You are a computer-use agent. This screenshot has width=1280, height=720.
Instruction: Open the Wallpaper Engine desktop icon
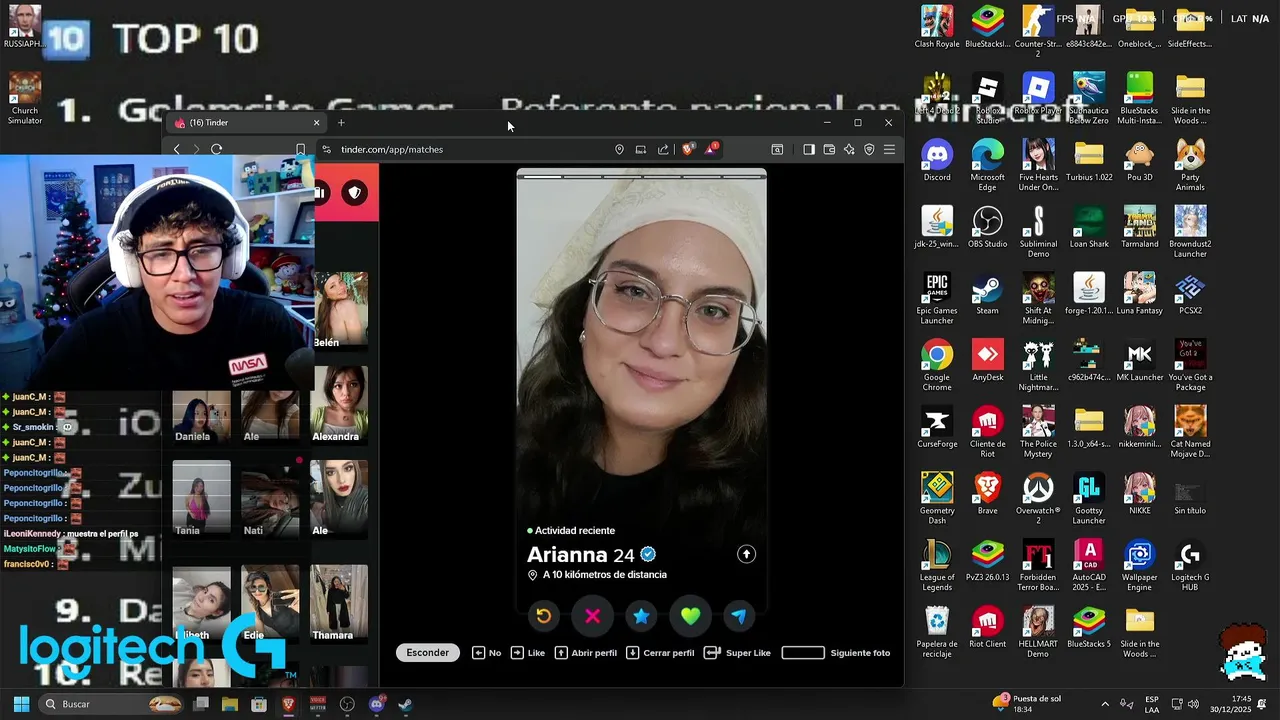(x=1139, y=566)
